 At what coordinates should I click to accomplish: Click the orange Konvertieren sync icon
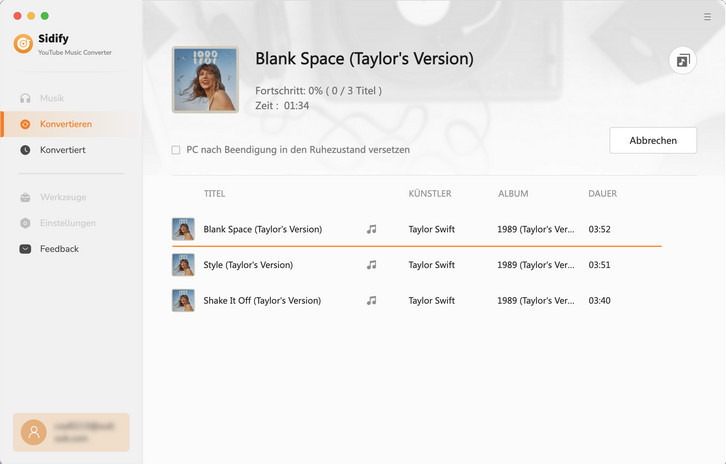point(25,124)
